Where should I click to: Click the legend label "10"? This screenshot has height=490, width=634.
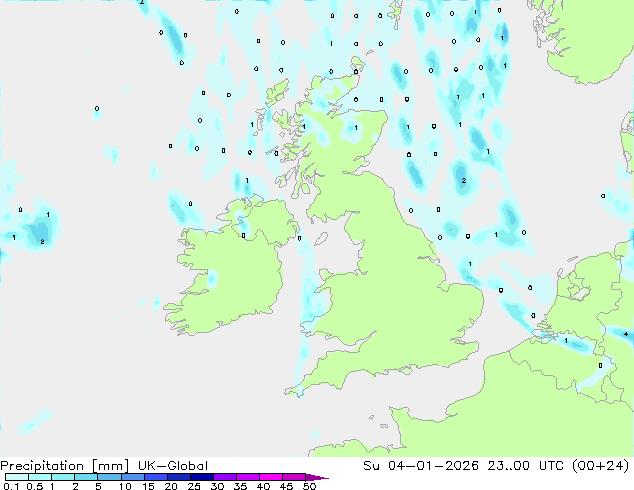(x=125, y=486)
